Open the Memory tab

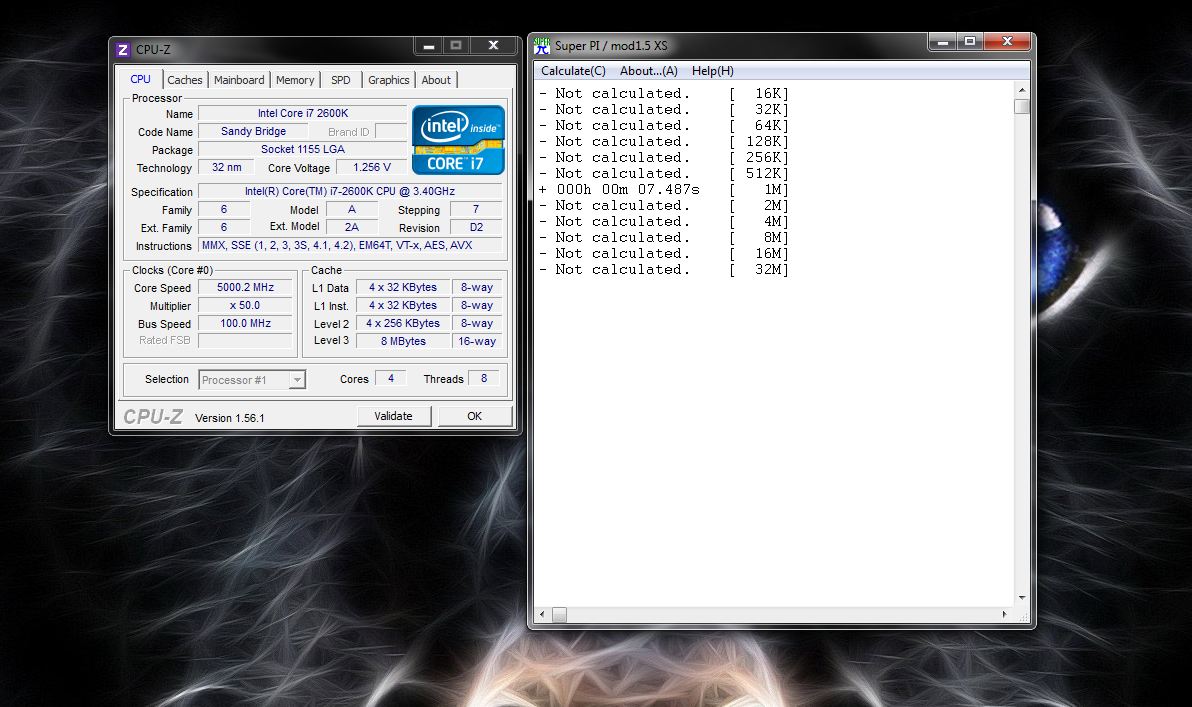click(295, 80)
